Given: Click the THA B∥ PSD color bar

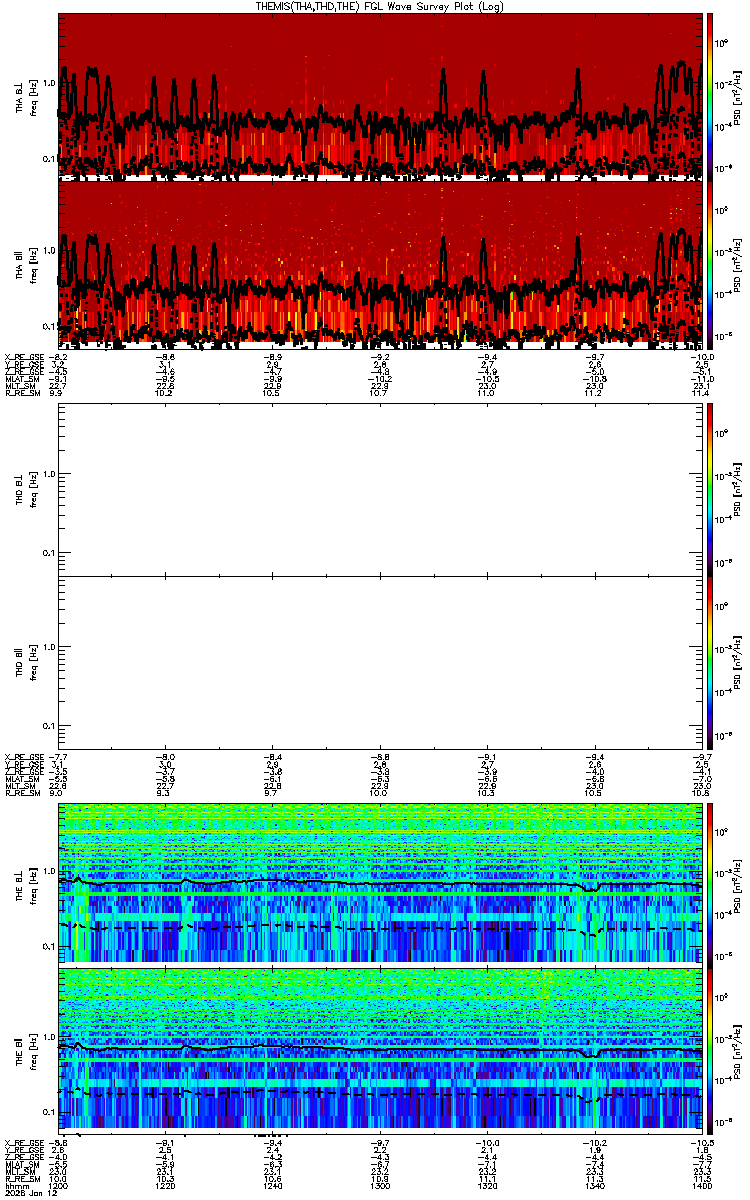Looking at the screenshot, I should point(711,263).
